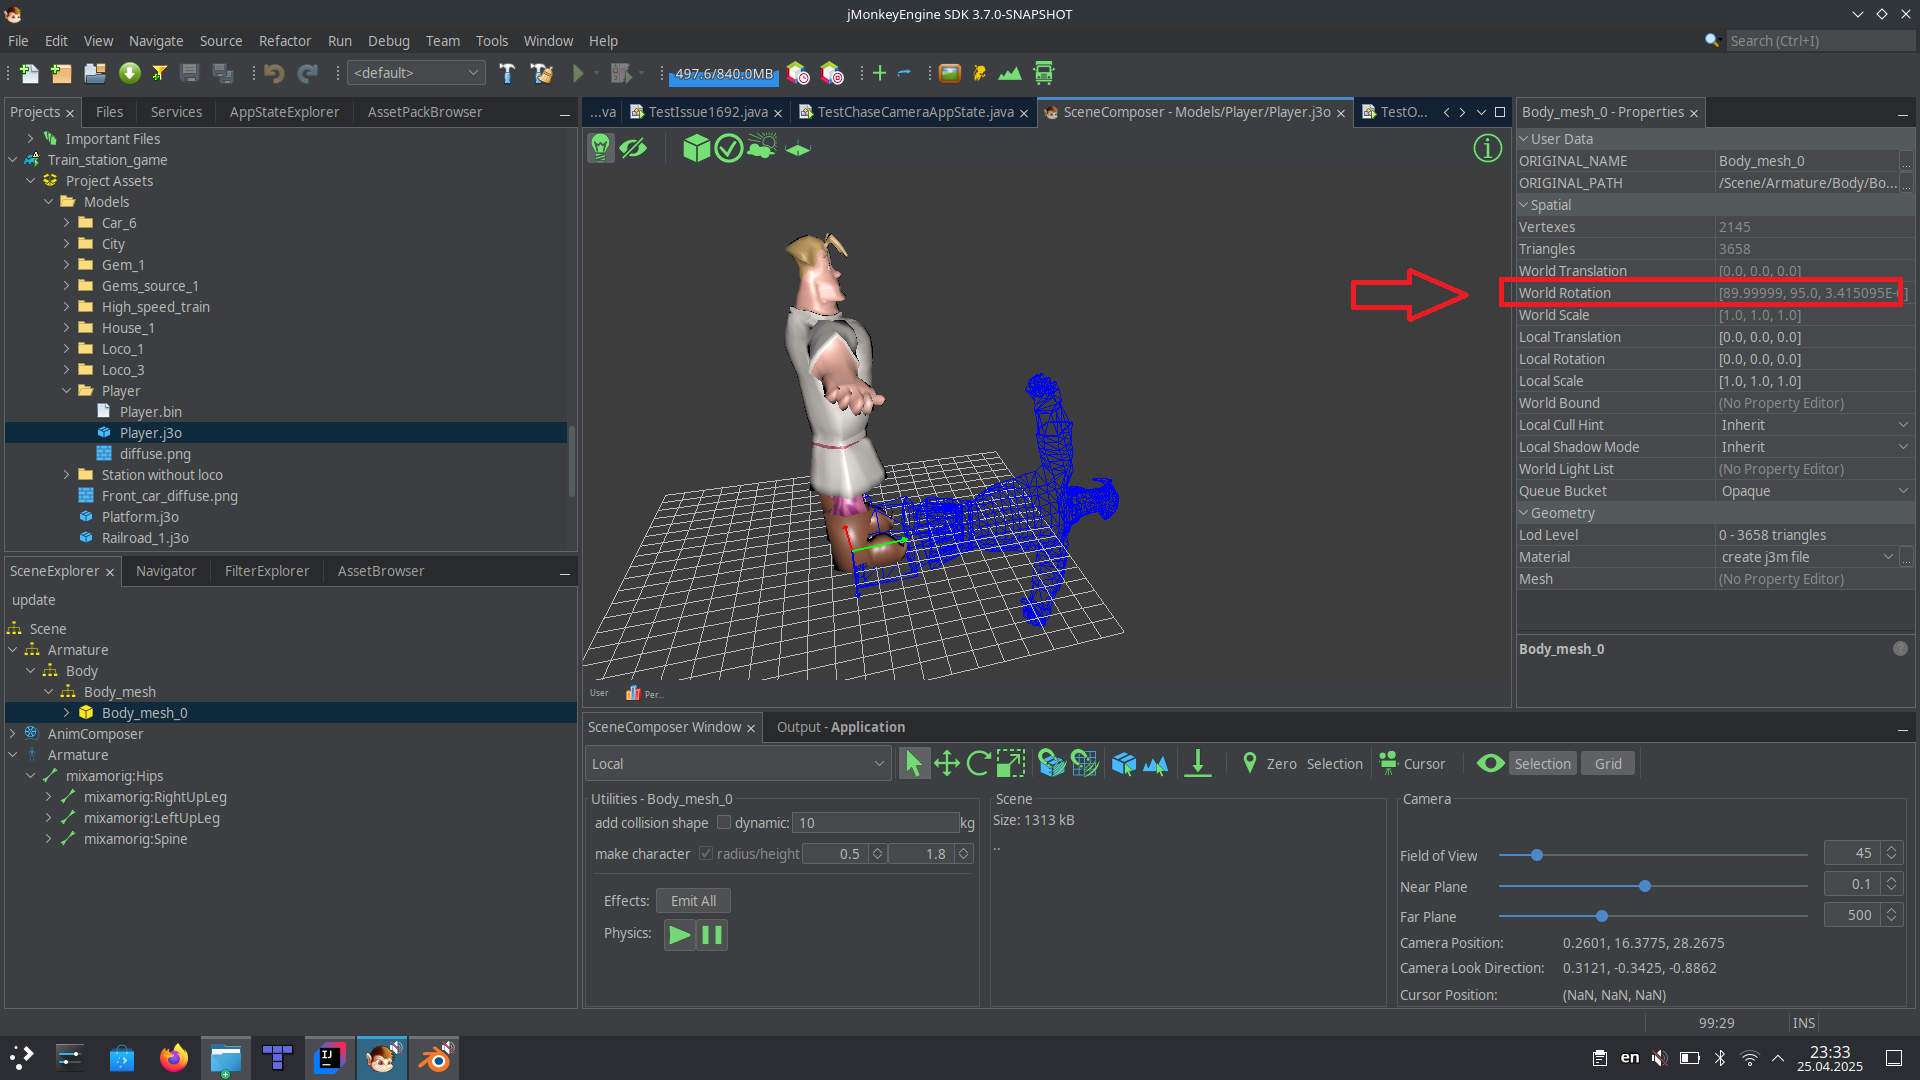Adjust the Field of View slider
The width and height of the screenshot is (1920, 1080).
1537,855
